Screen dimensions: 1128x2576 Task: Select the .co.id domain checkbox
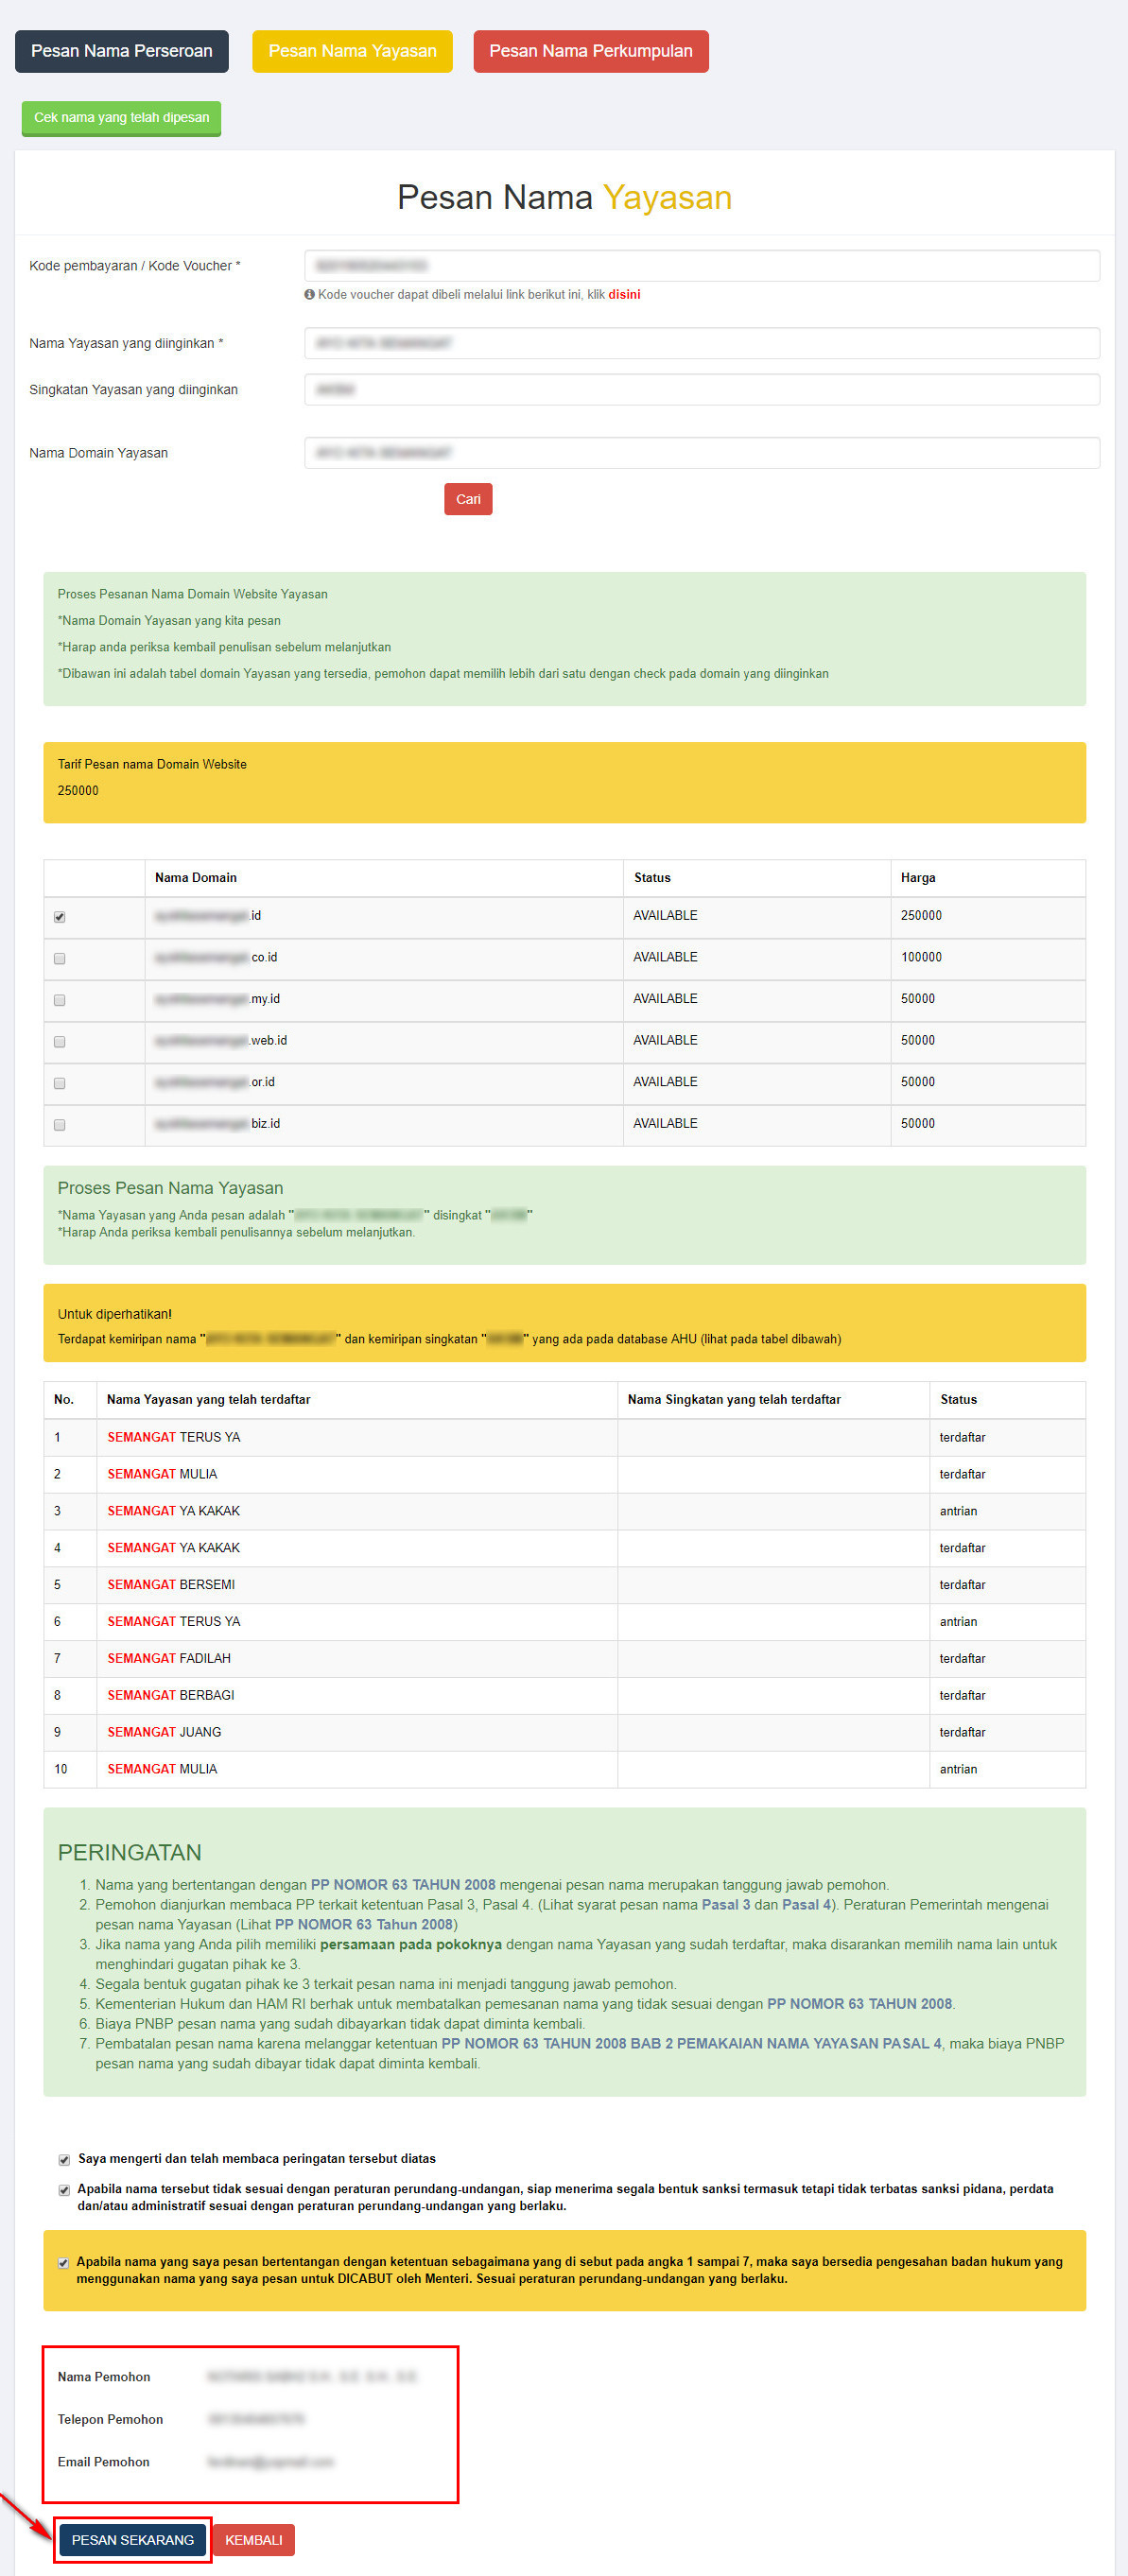(60, 959)
